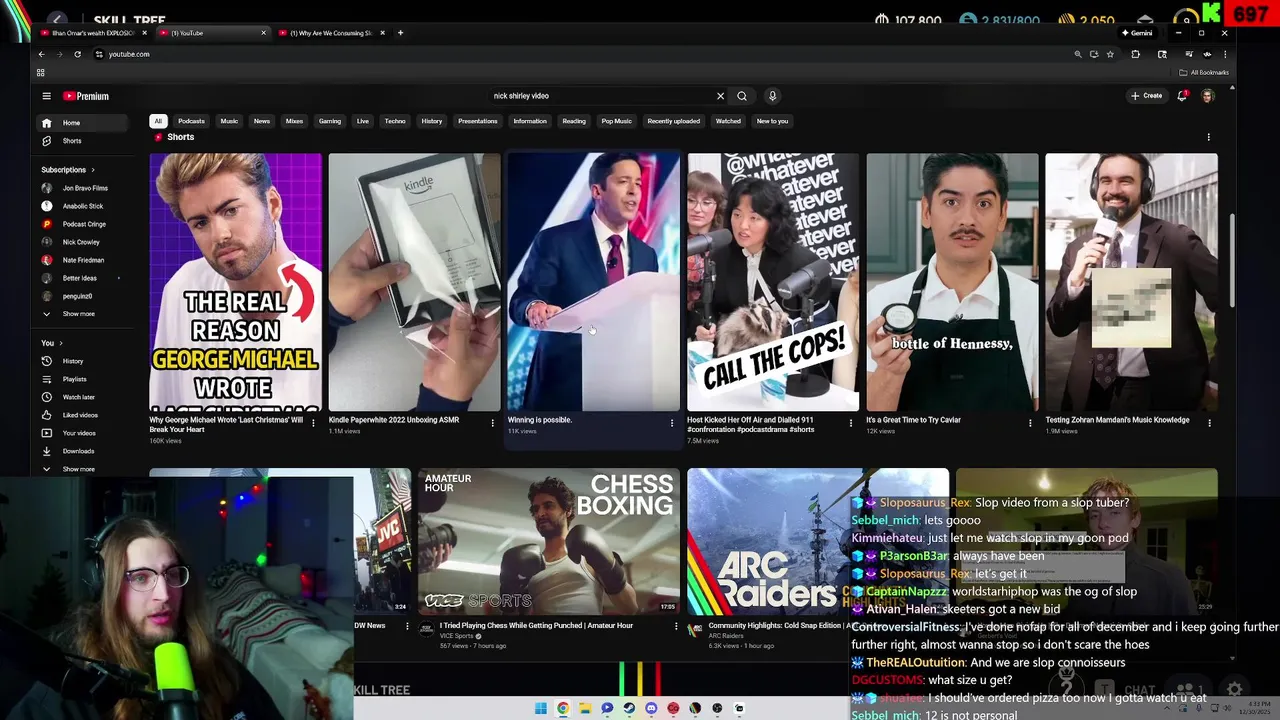Image resolution: width=1280 pixels, height=720 pixels.
Task: Open options for George Michael short
Action: click(x=313, y=423)
